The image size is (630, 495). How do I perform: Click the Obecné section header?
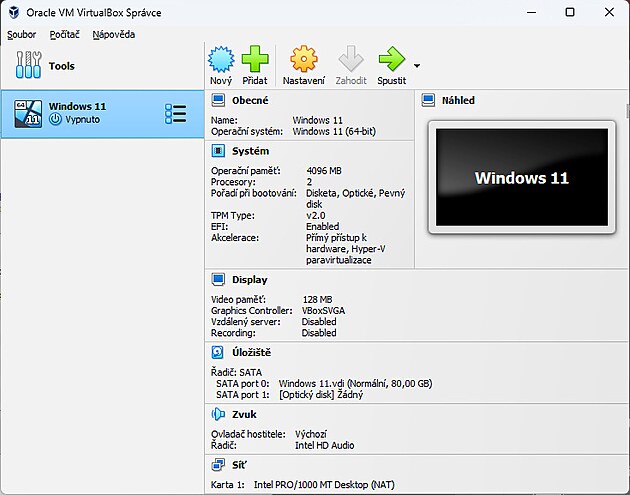tap(249, 101)
